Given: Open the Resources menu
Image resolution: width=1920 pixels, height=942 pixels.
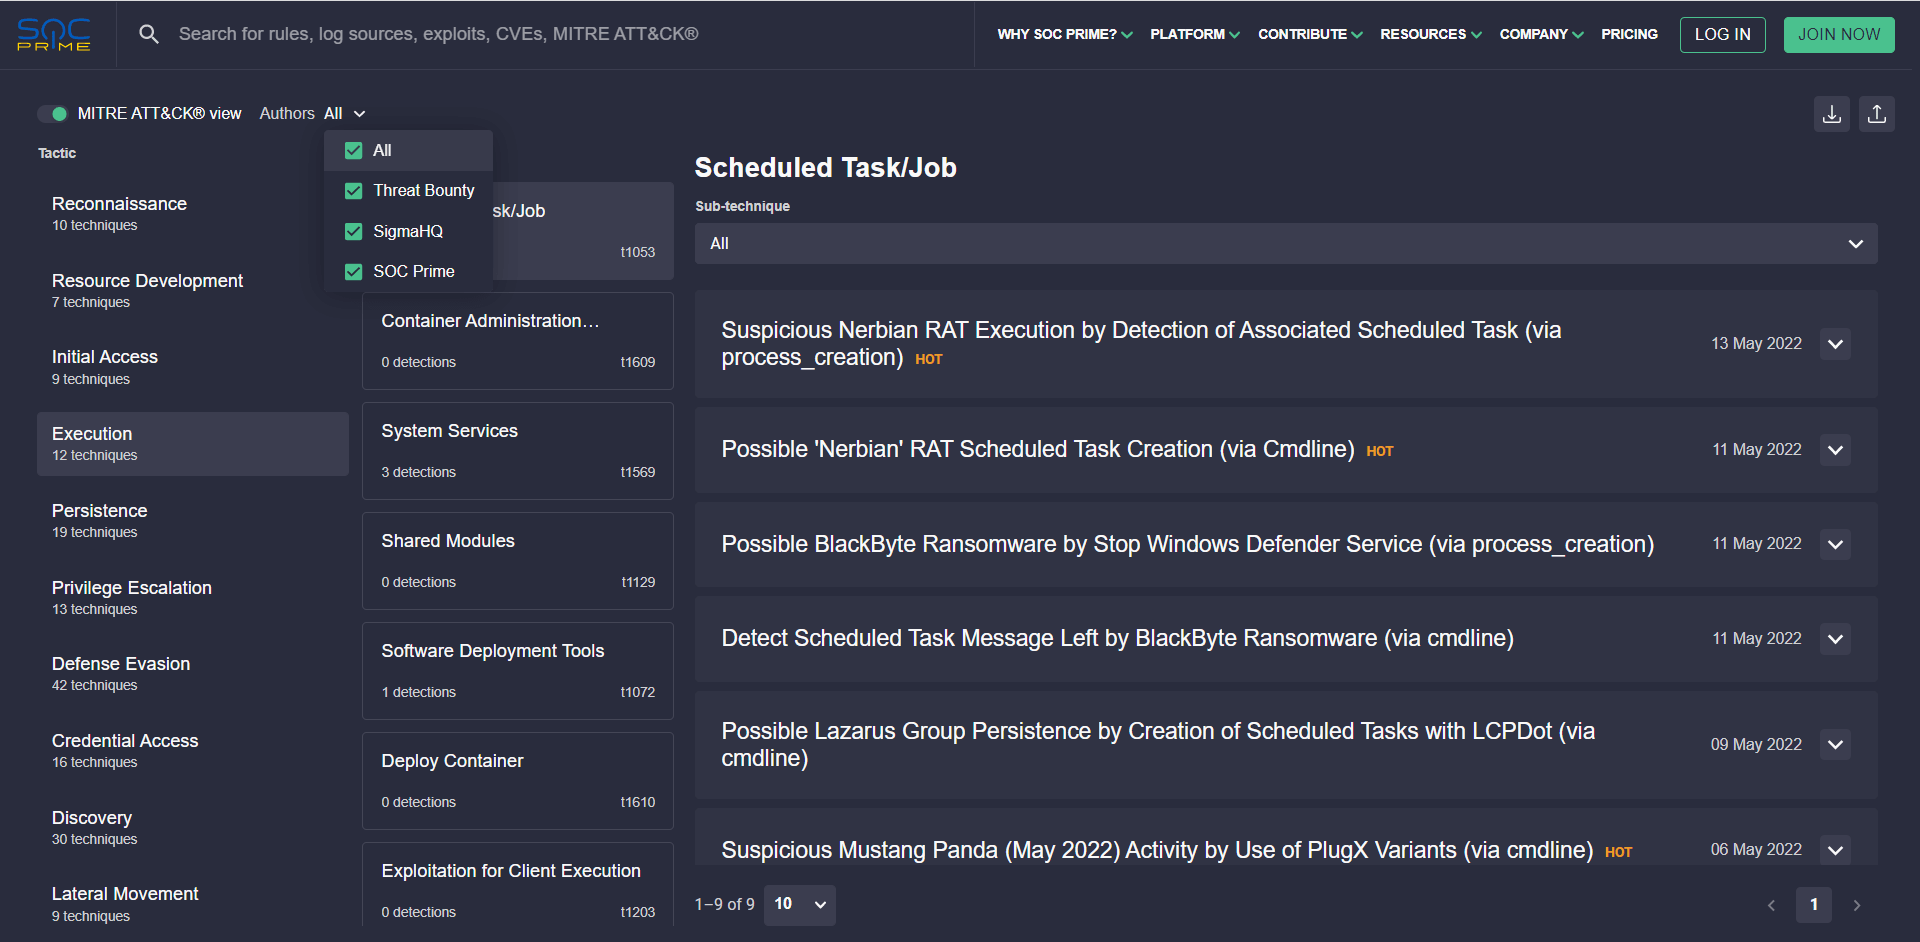Looking at the screenshot, I should 1430,34.
